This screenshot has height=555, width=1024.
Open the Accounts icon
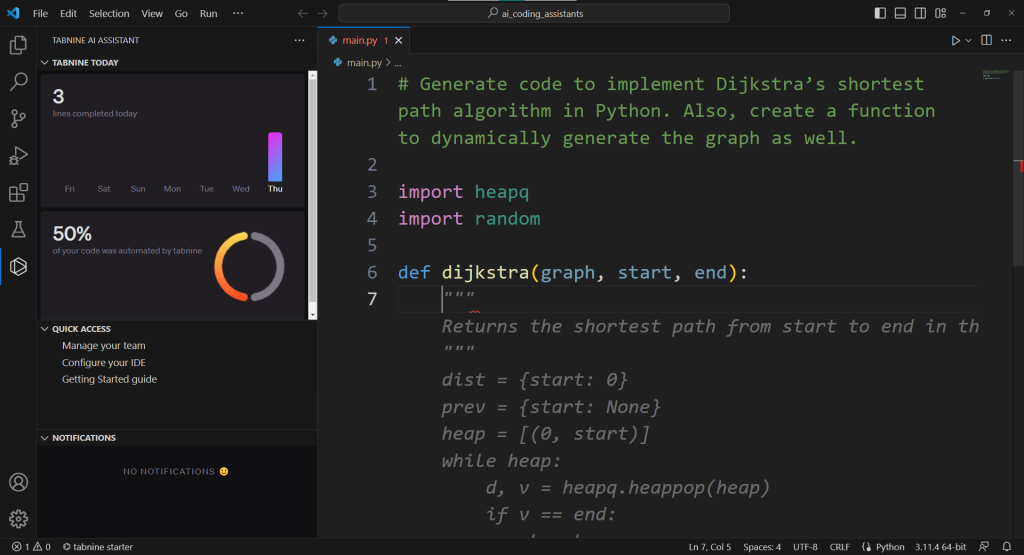pos(18,483)
